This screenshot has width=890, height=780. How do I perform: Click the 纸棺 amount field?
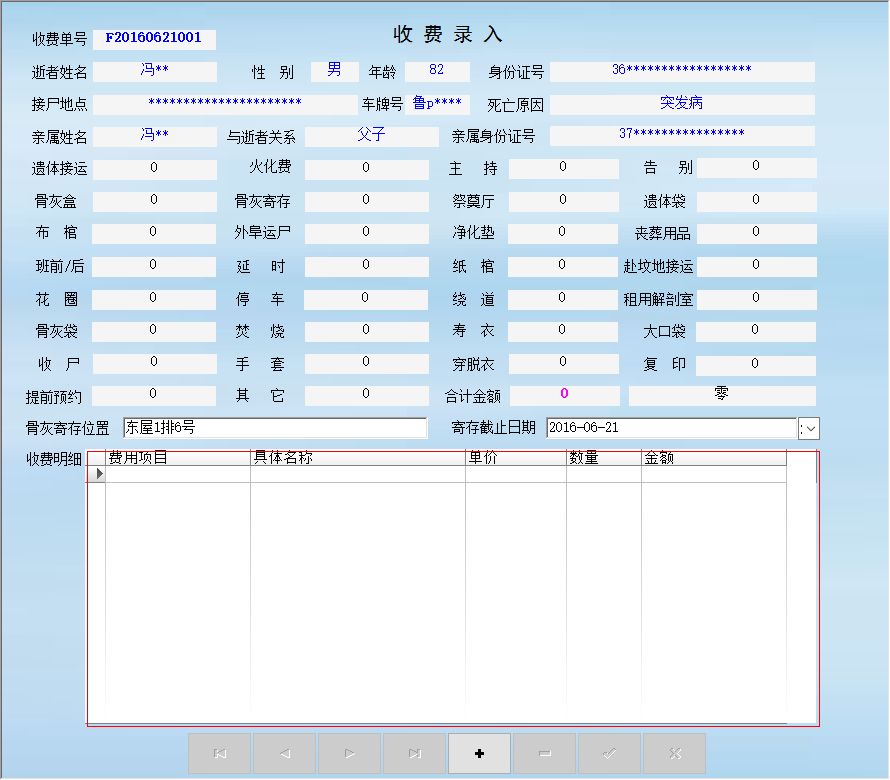coord(563,266)
